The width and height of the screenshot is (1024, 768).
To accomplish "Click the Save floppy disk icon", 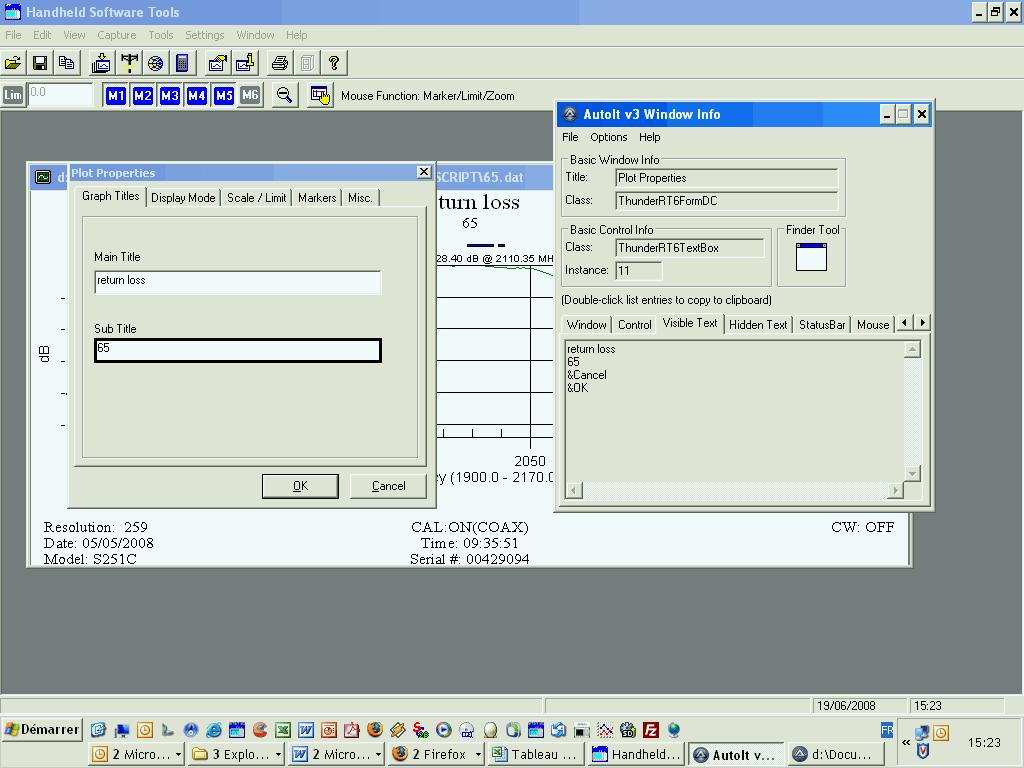I will 40,63.
